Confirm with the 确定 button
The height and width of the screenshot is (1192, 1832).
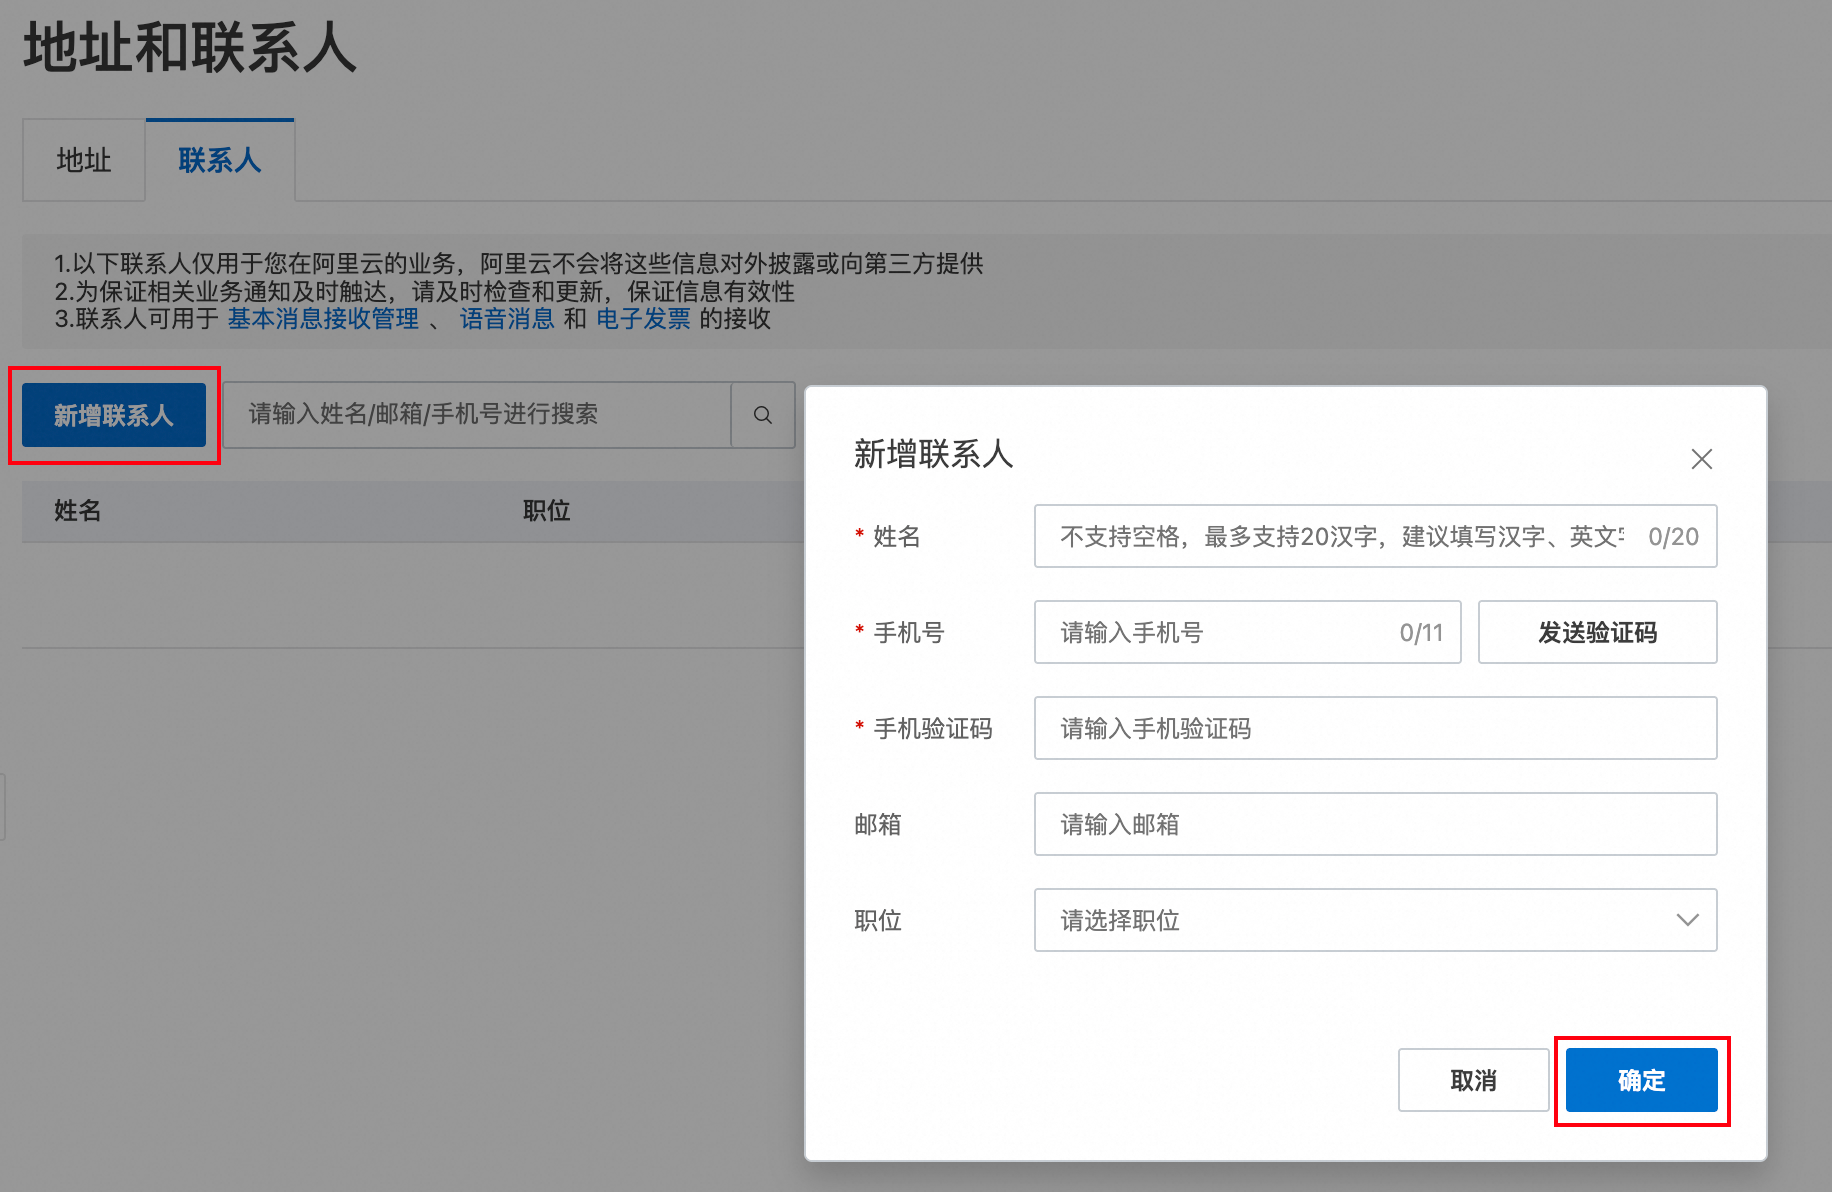[1641, 1080]
